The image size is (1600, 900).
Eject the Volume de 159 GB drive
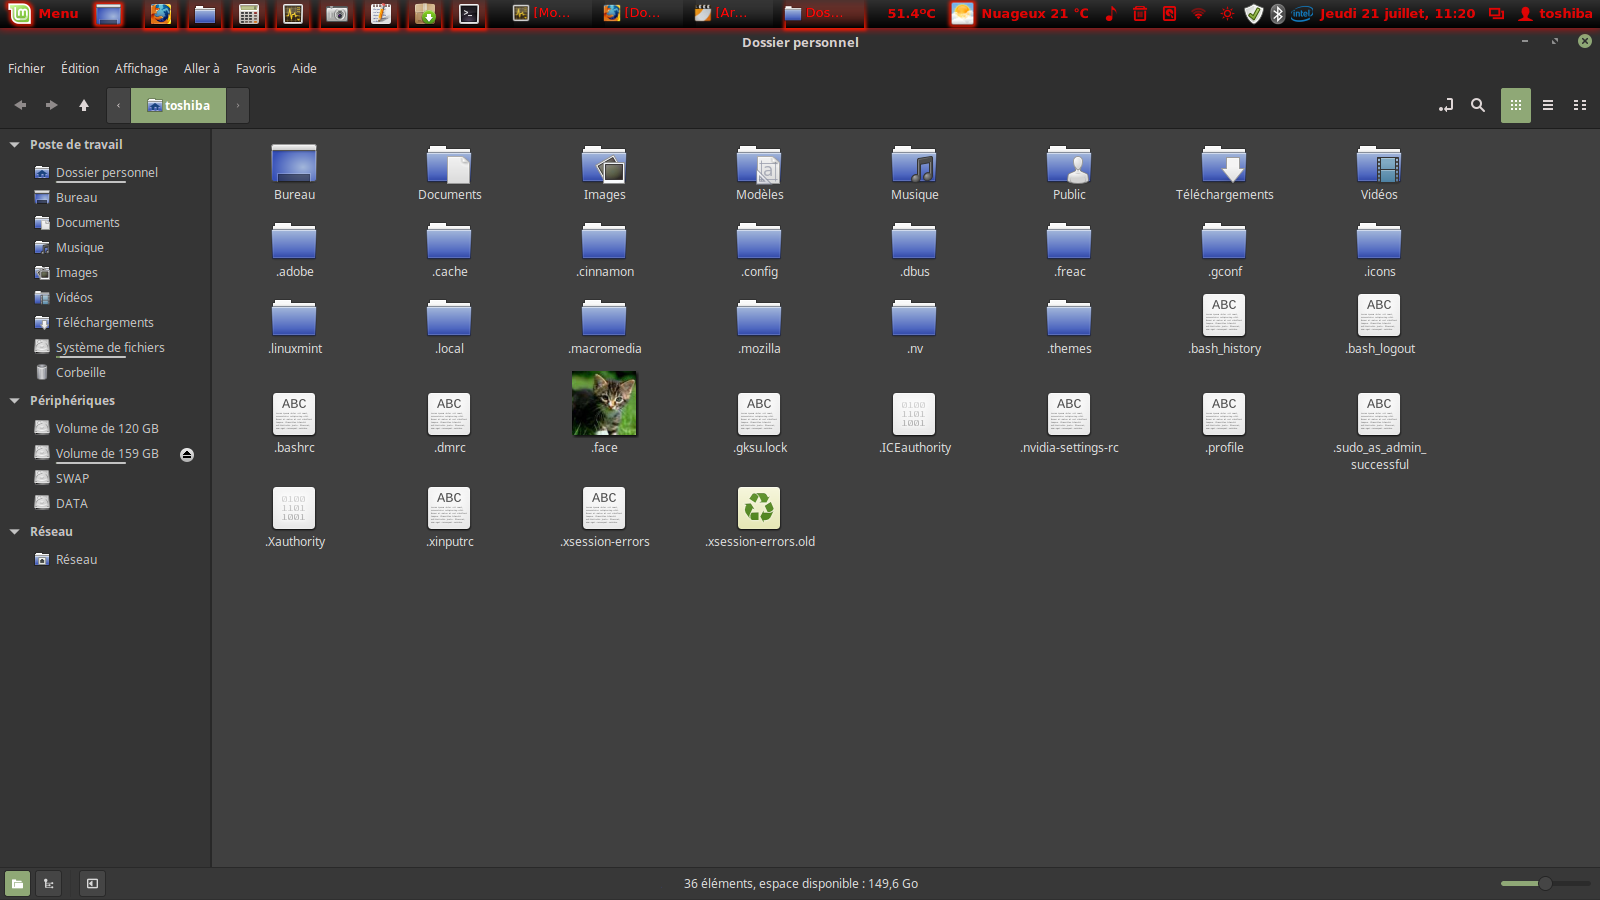[187, 455]
